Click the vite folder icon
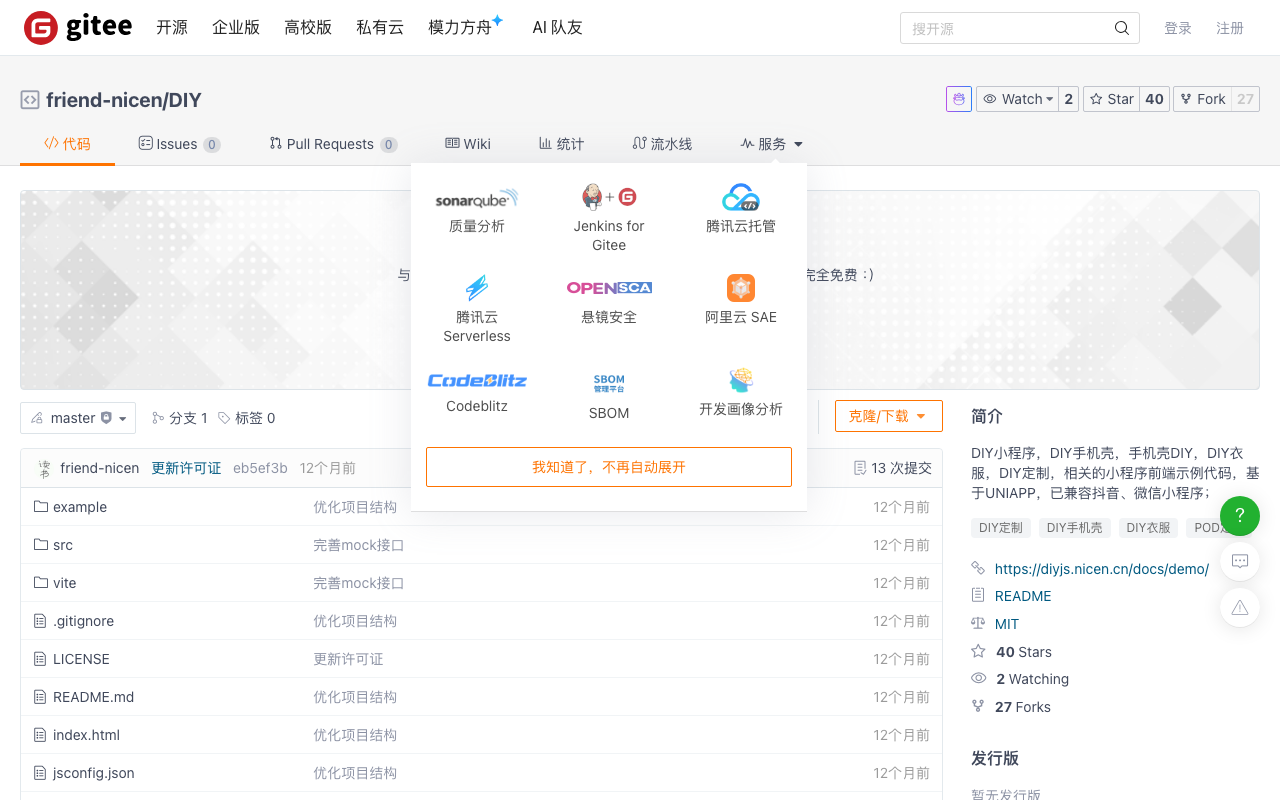This screenshot has width=1280, height=800. 41,583
